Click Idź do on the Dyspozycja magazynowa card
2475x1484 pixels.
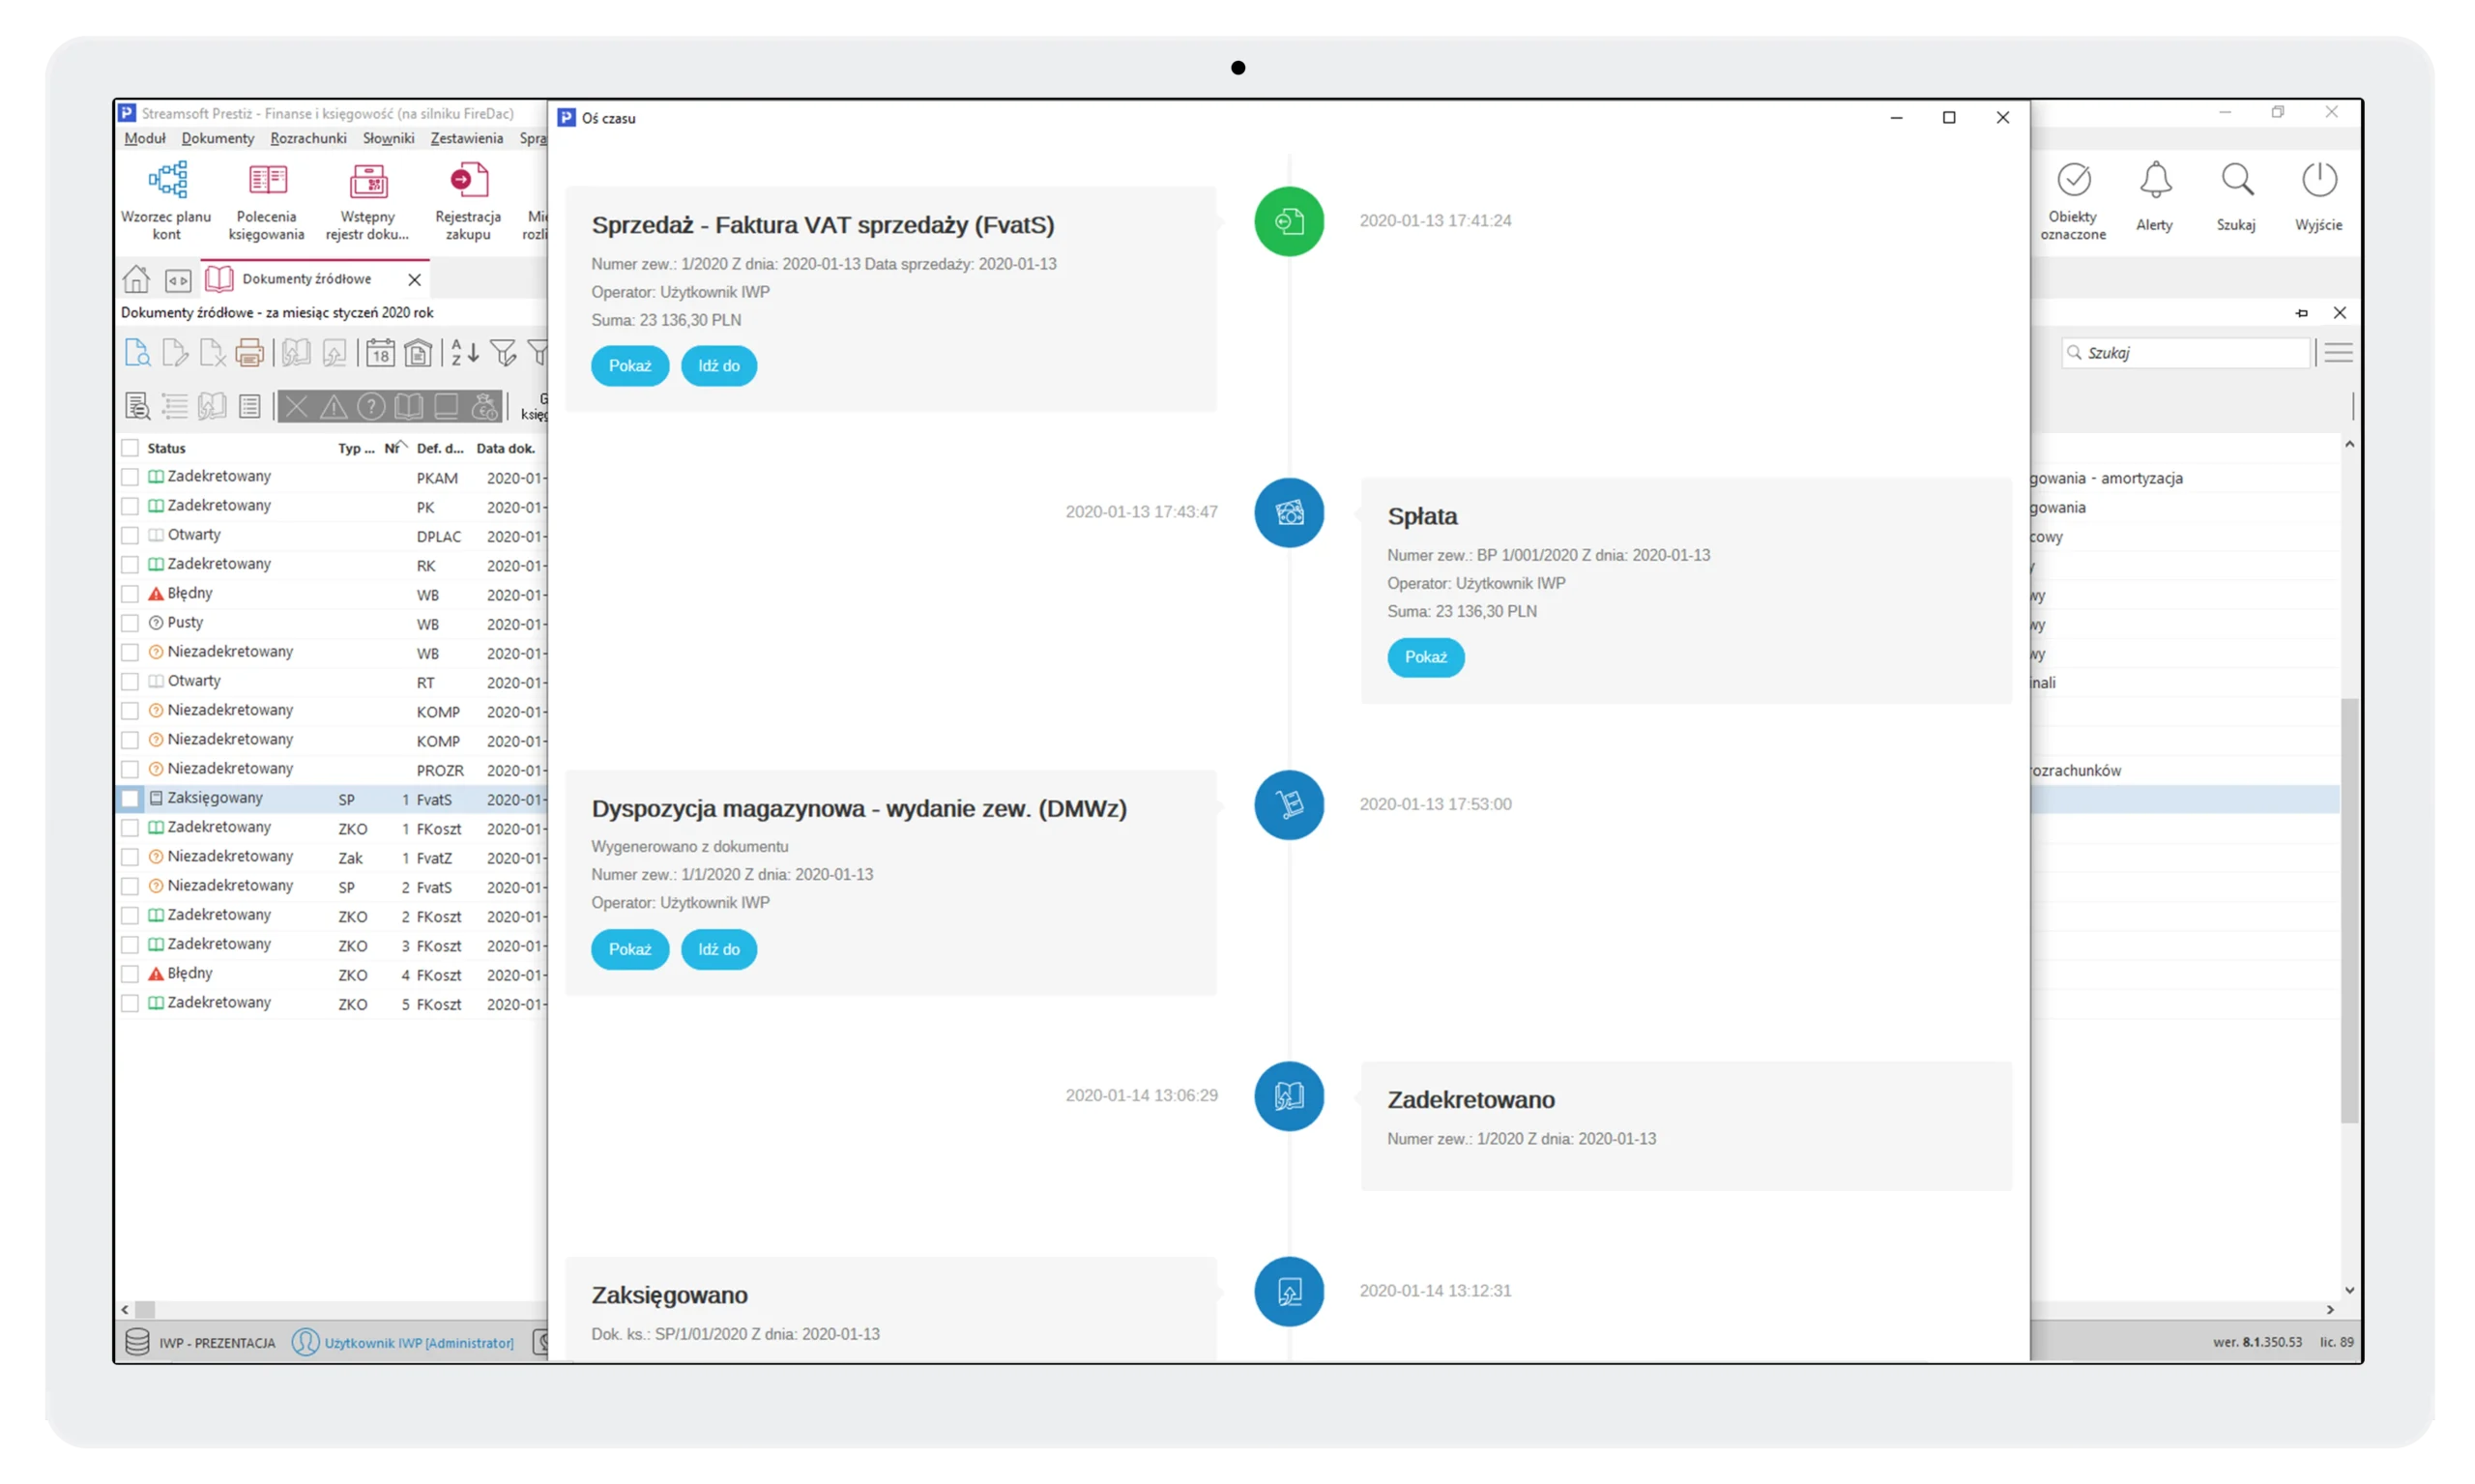tap(718, 949)
